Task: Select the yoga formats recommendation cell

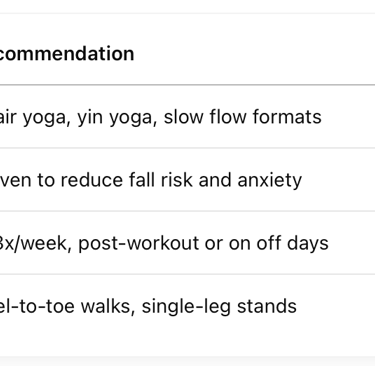Action: click(187, 117)
